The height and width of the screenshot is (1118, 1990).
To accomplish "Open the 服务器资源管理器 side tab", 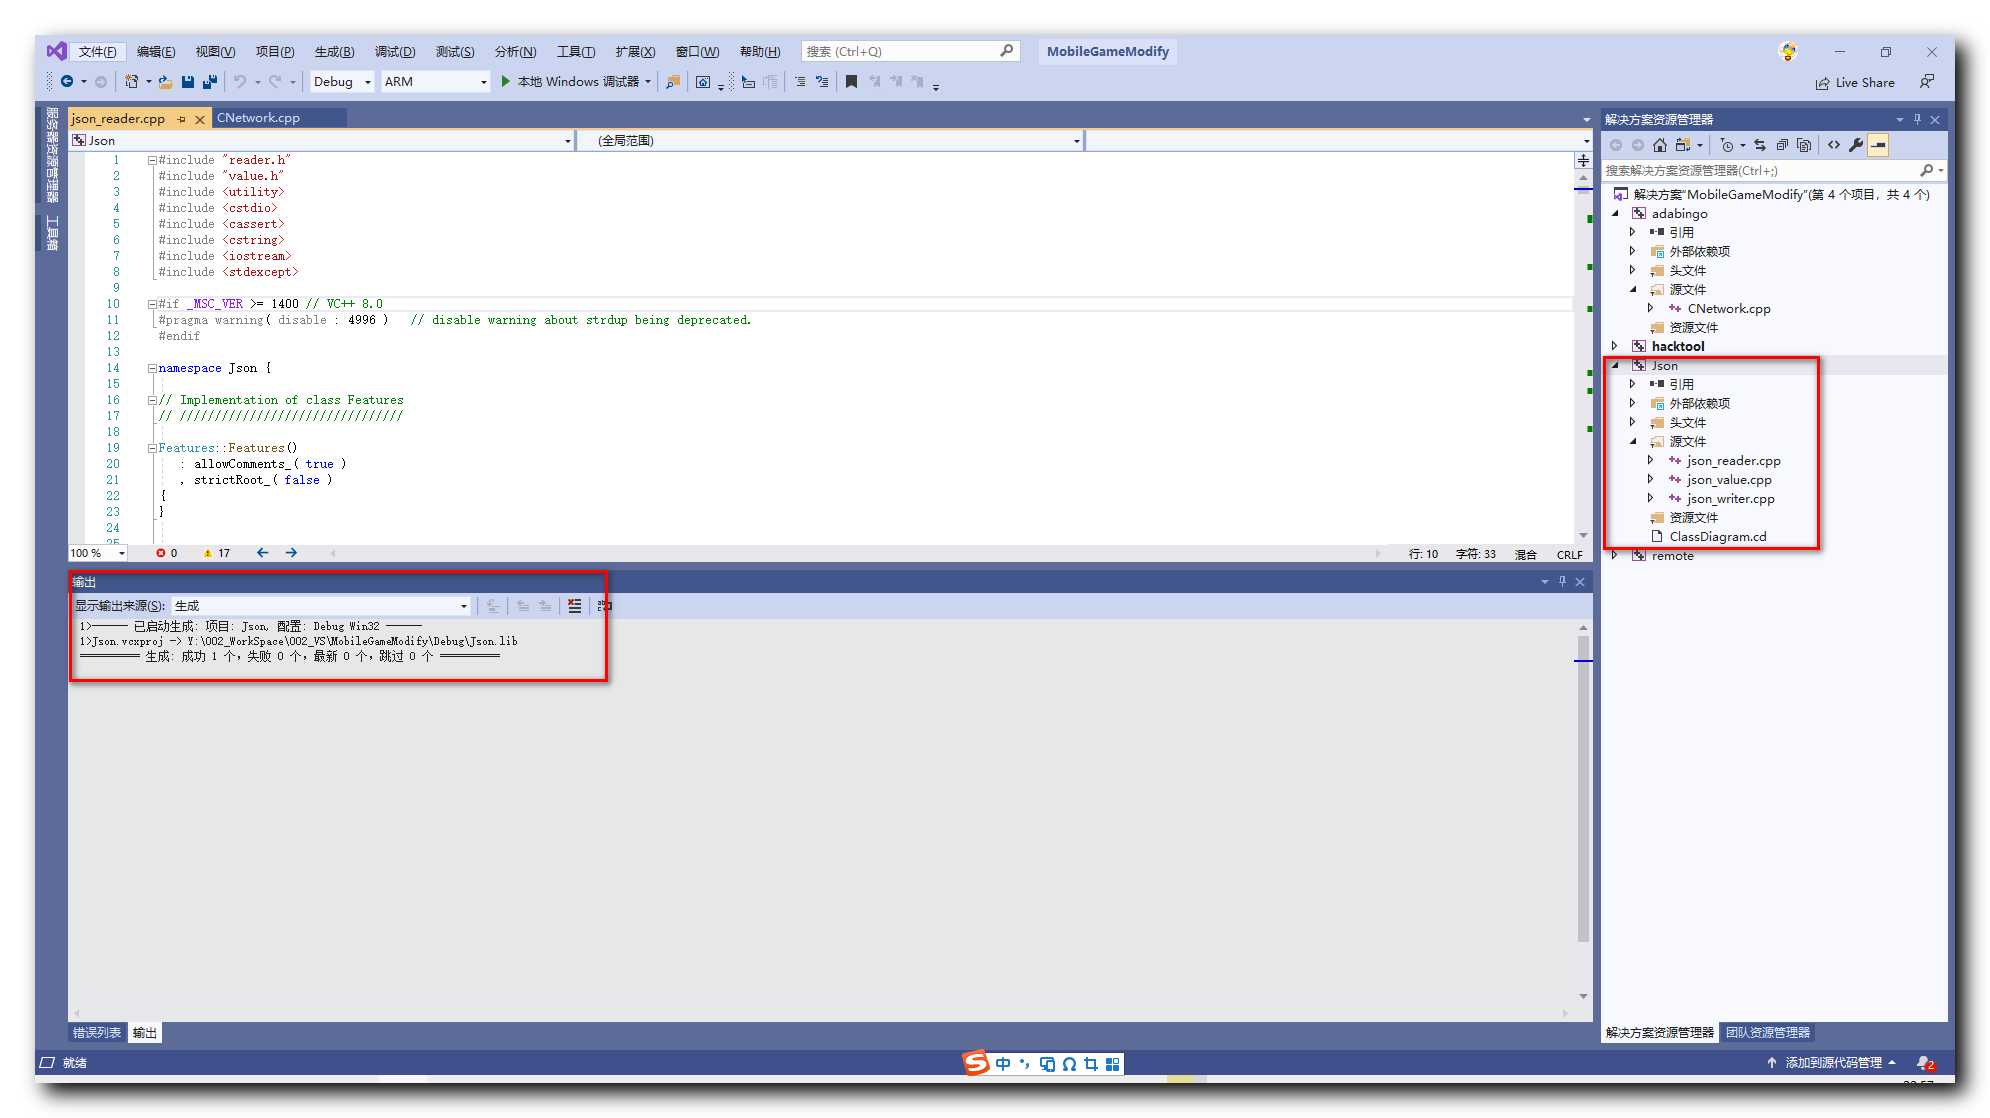I will coord(52,156).
